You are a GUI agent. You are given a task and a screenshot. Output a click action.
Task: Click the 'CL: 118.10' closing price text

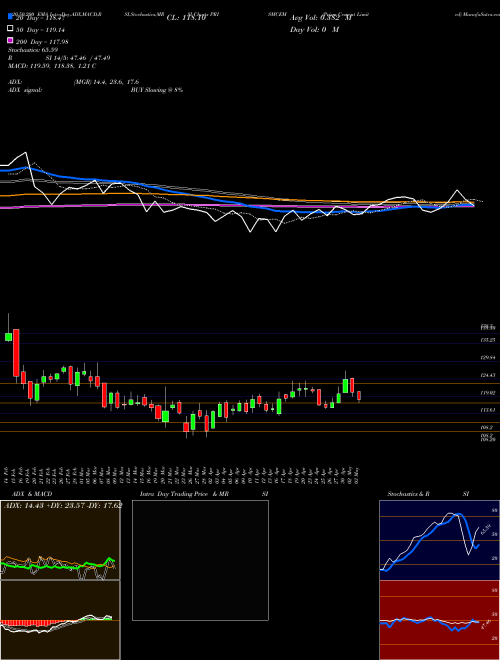coord(186,18)
